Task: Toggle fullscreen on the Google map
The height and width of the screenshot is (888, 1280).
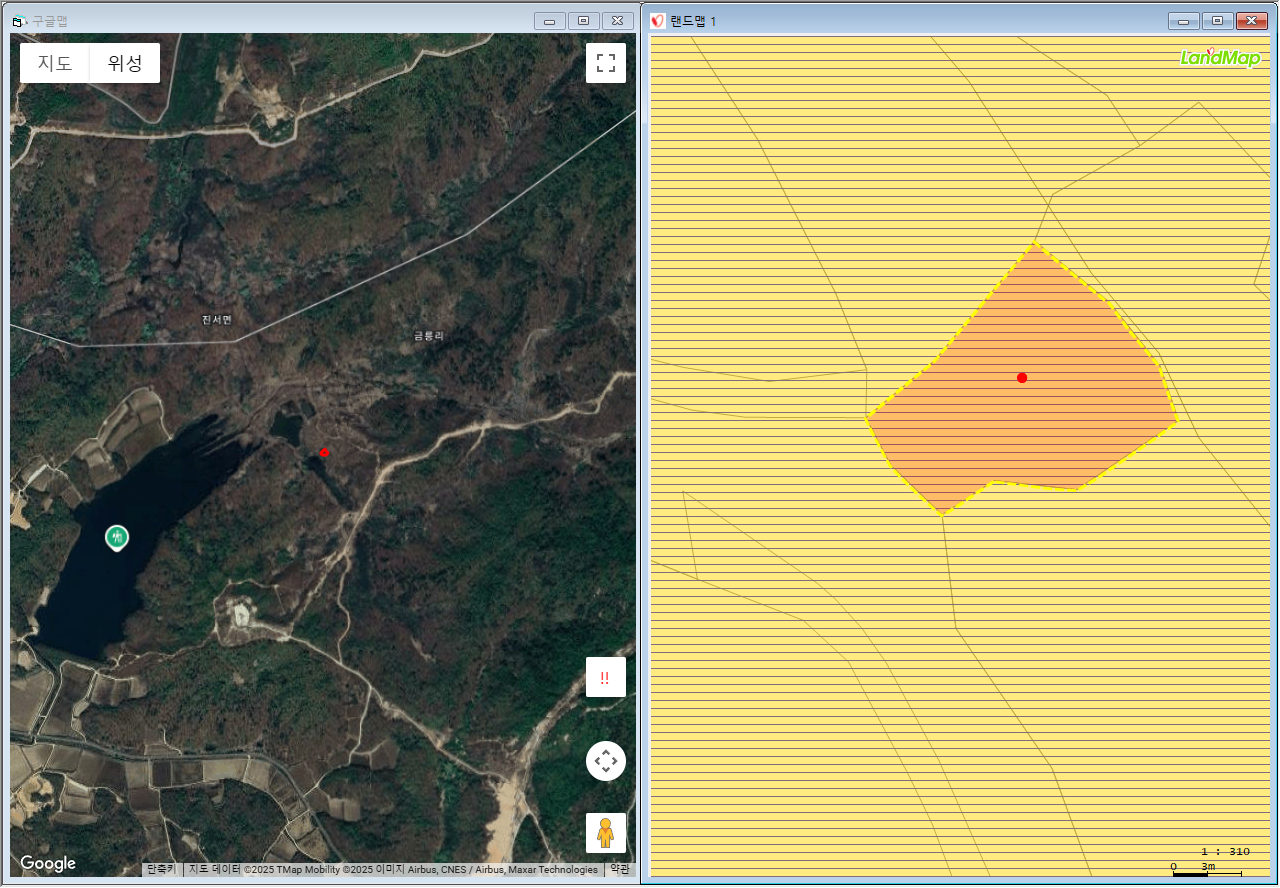Action: point(605,63)
